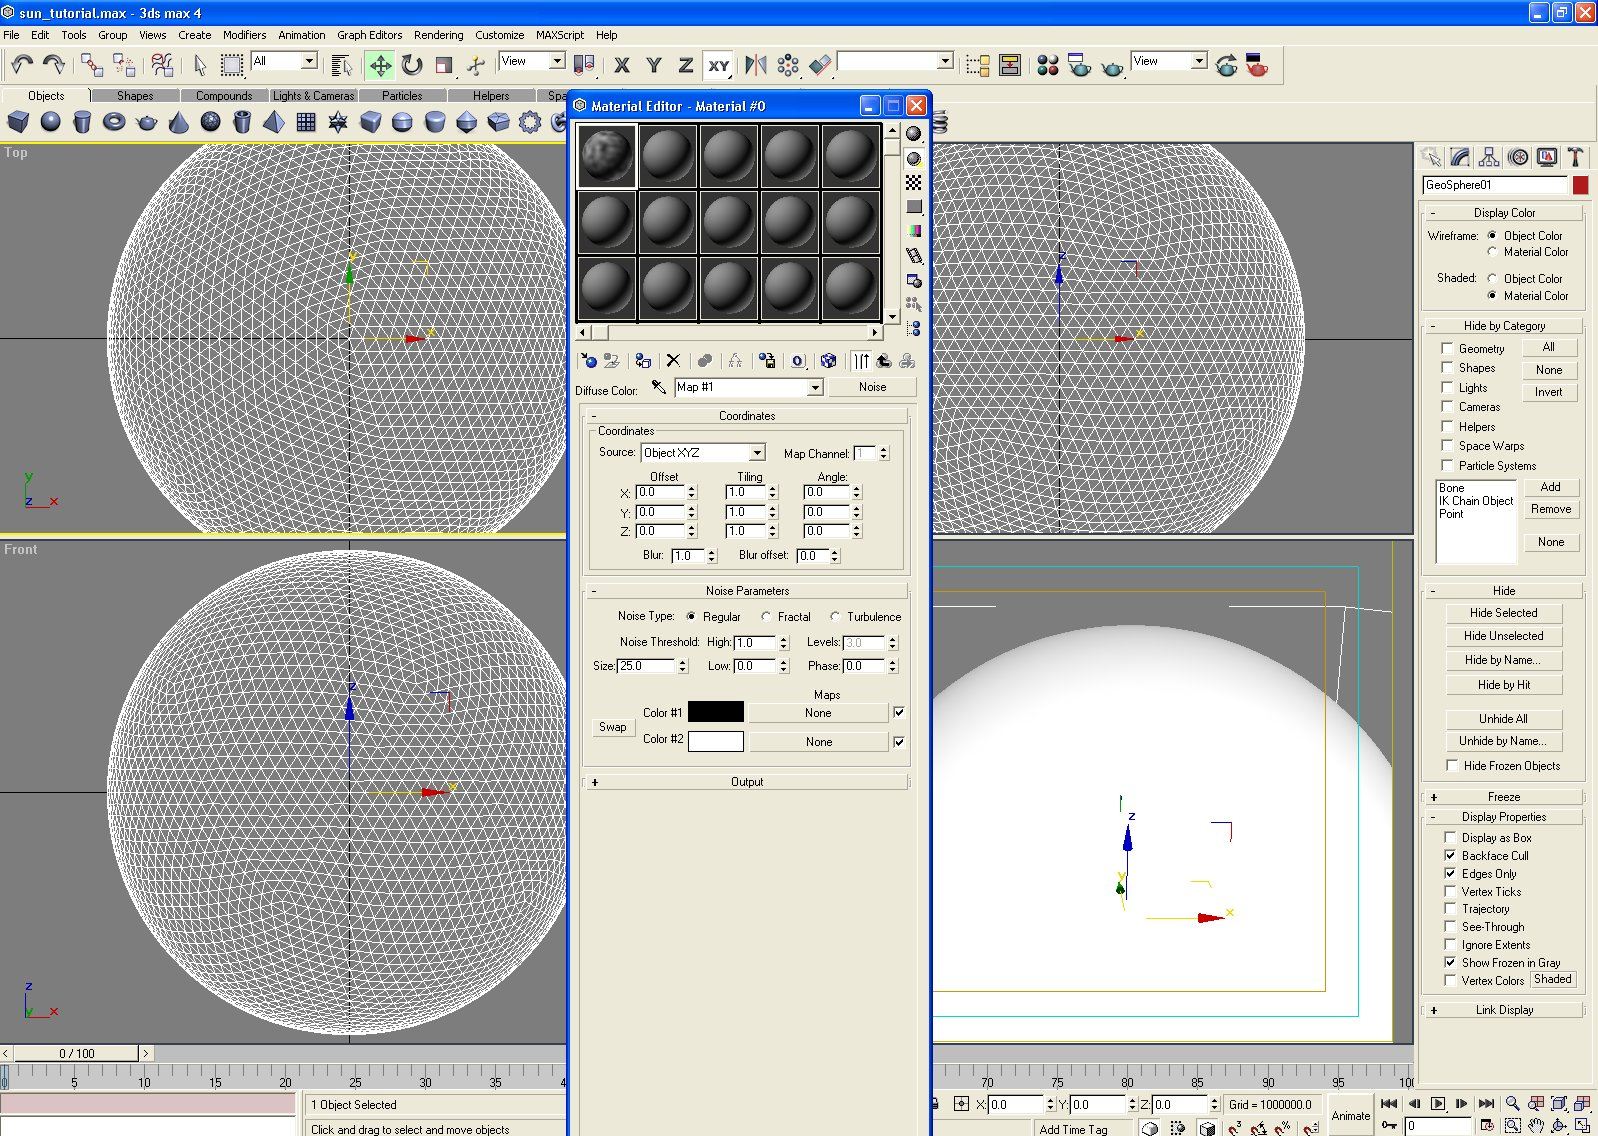Open Select by Name list tool

tap(341, 65)
